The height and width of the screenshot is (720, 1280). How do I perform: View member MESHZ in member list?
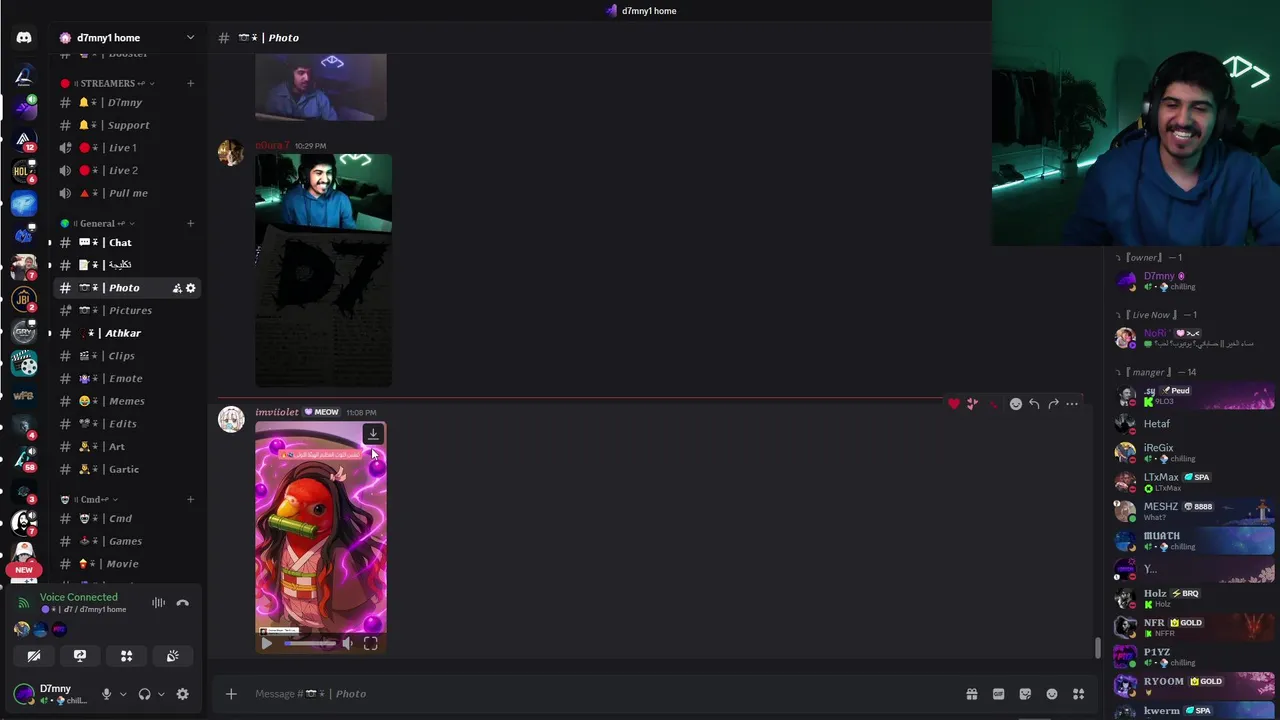(1196, 511)
